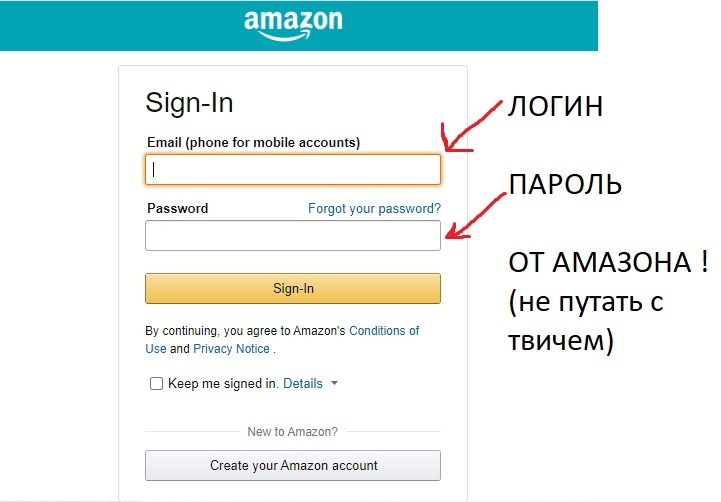Screen dimensions: 721x502
Task: Click the red arrow pointing to email field
Action: tap(471, 126)
